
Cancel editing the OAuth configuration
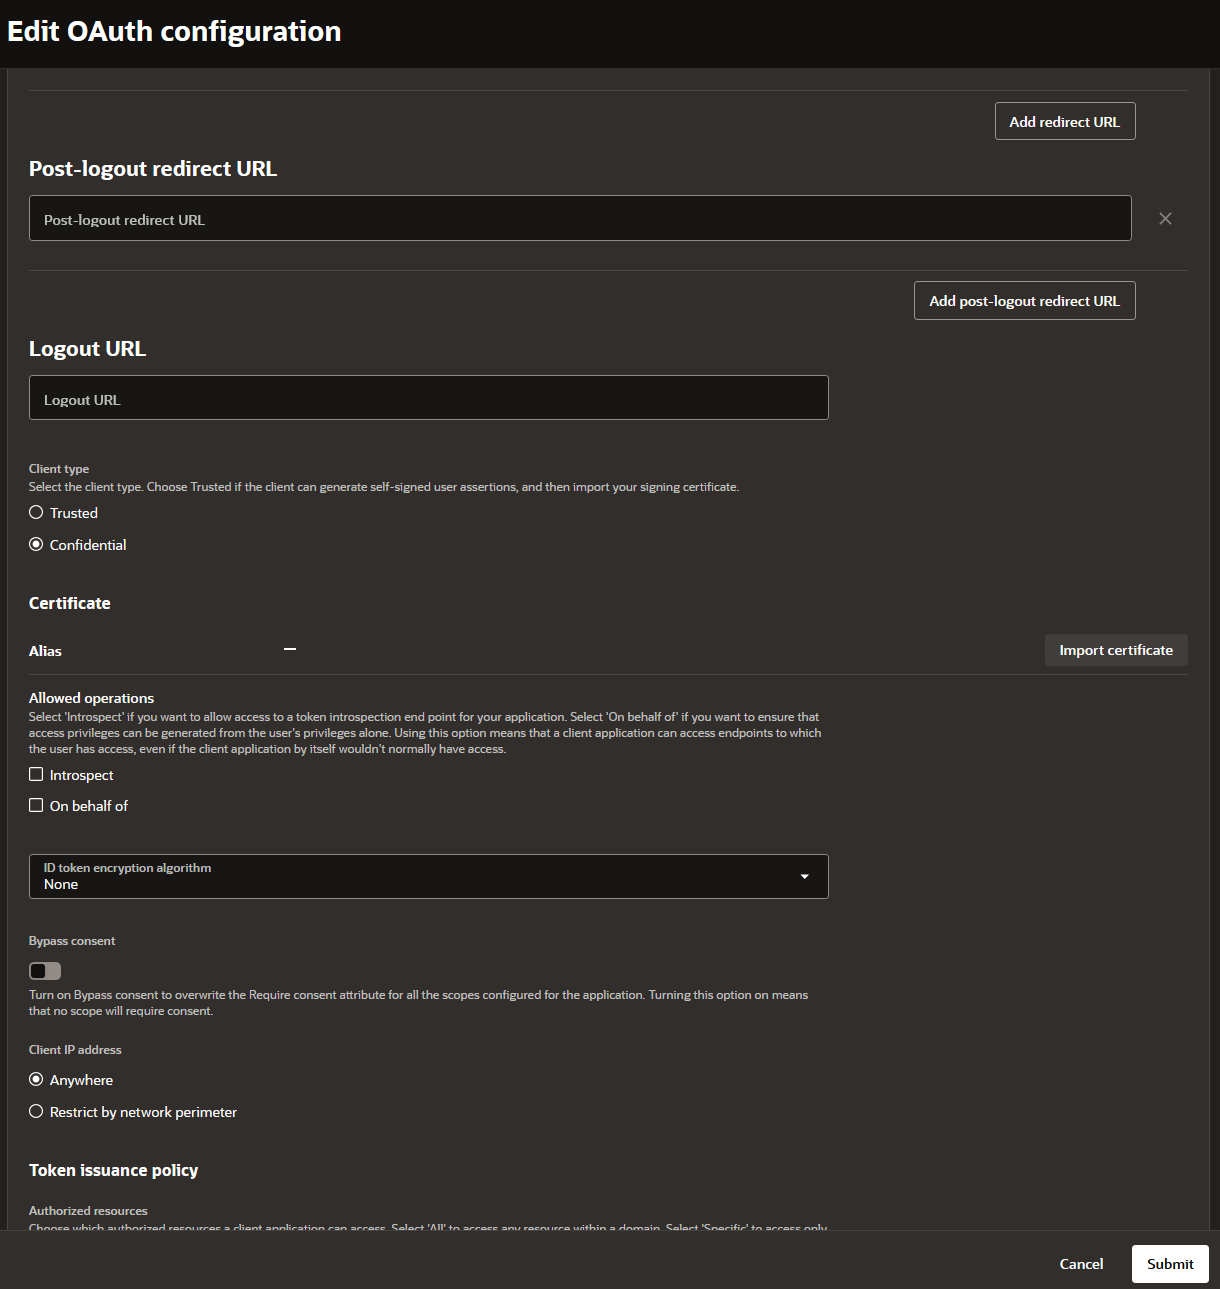[x=1081, y=1264]
